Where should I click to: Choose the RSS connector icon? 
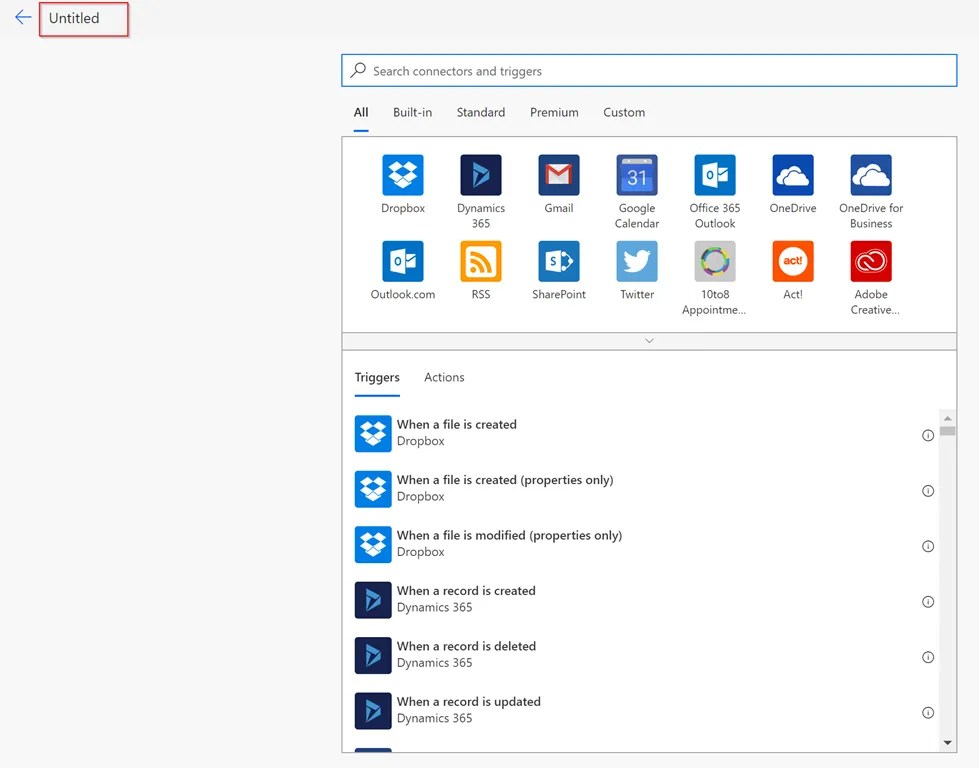[x=481, y=261]
